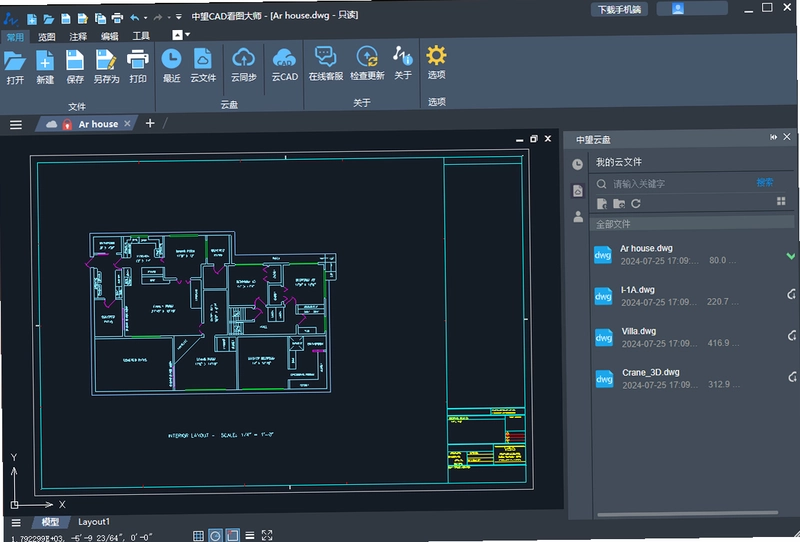Screen dimensions: 800x542
Task: Click the 打开 (Open) folder icon in ribbon
Action: click(x=15, y=61)
